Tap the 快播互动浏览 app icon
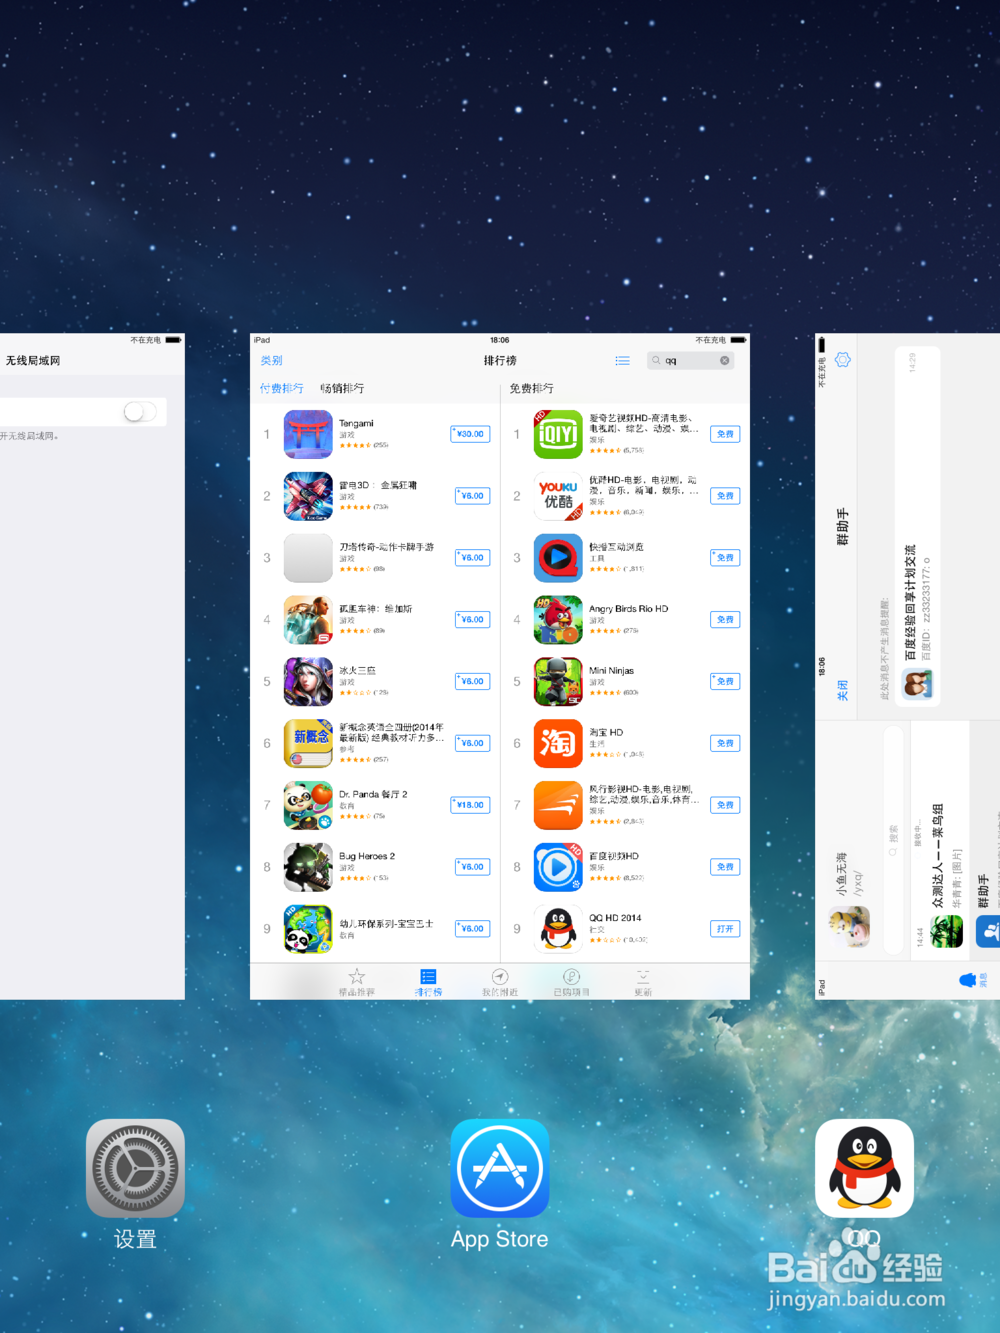1000x1333 pixels. (x=558, y=558)
